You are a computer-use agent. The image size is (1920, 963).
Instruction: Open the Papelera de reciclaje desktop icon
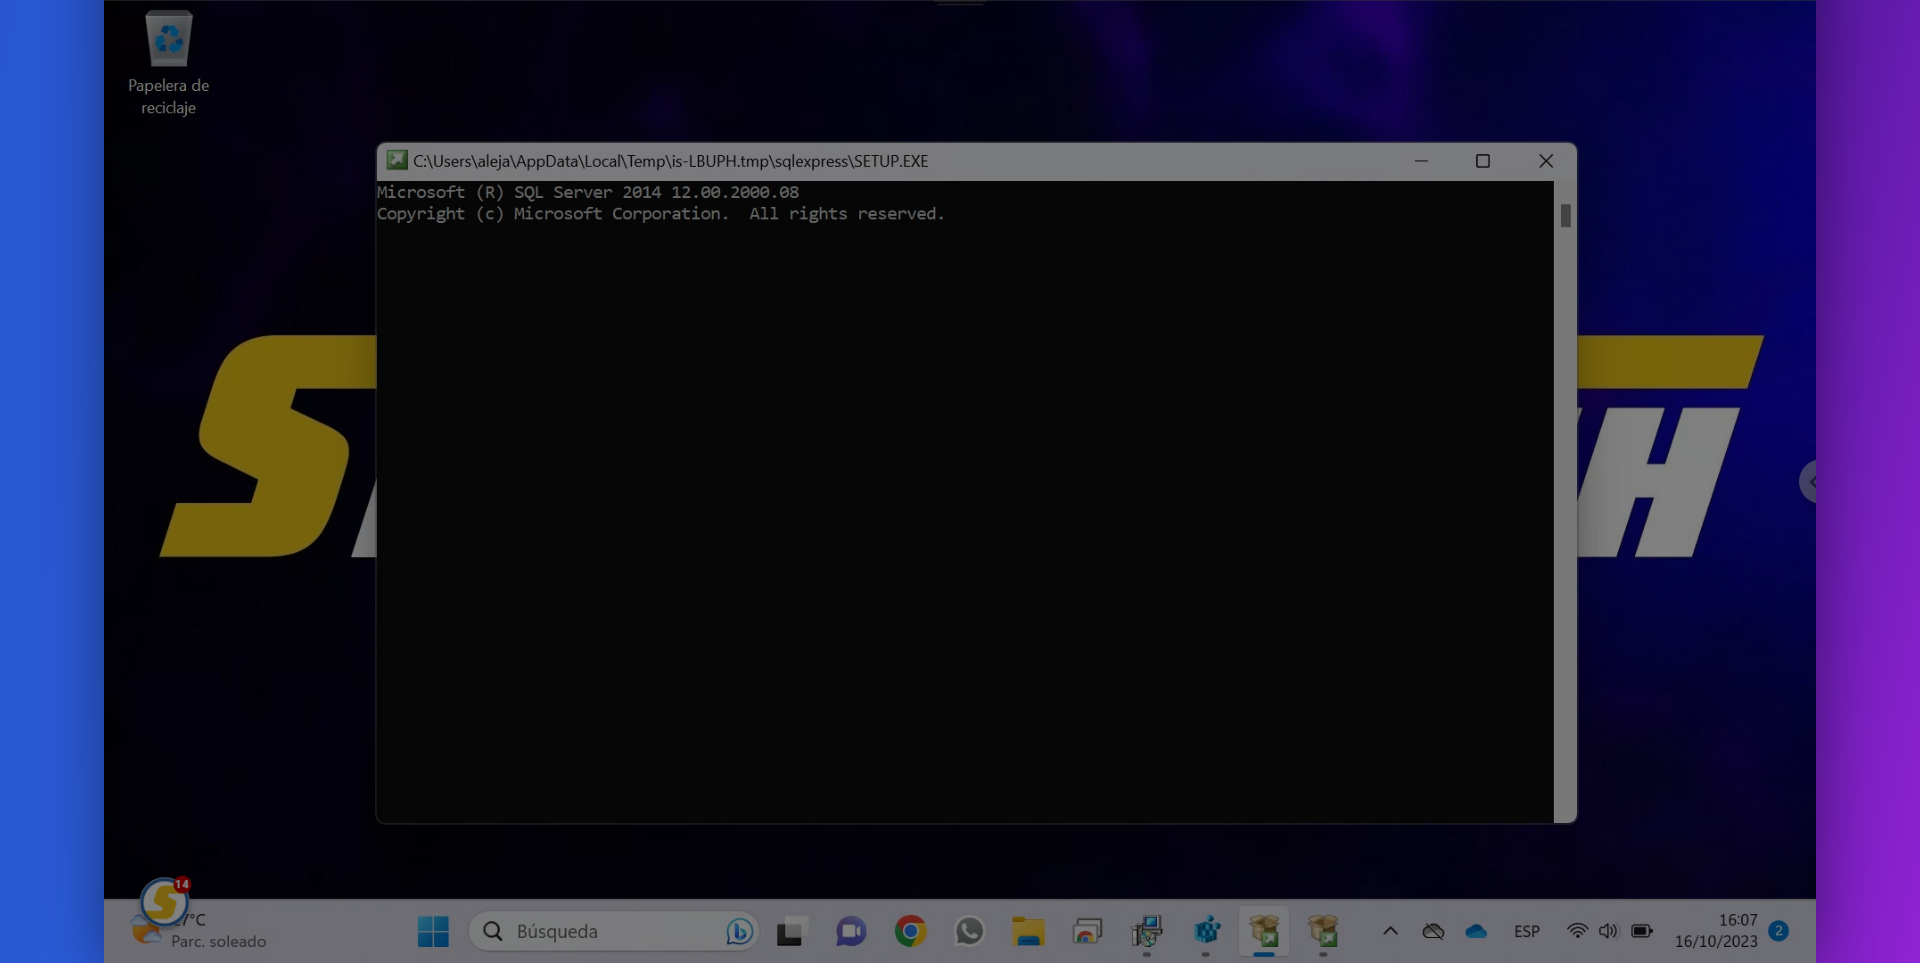point(168,62)
